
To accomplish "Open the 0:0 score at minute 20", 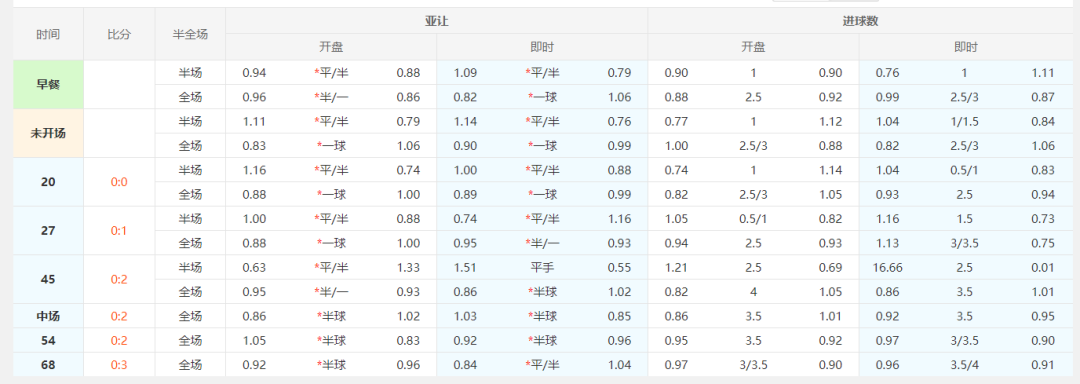I will 119,182.
